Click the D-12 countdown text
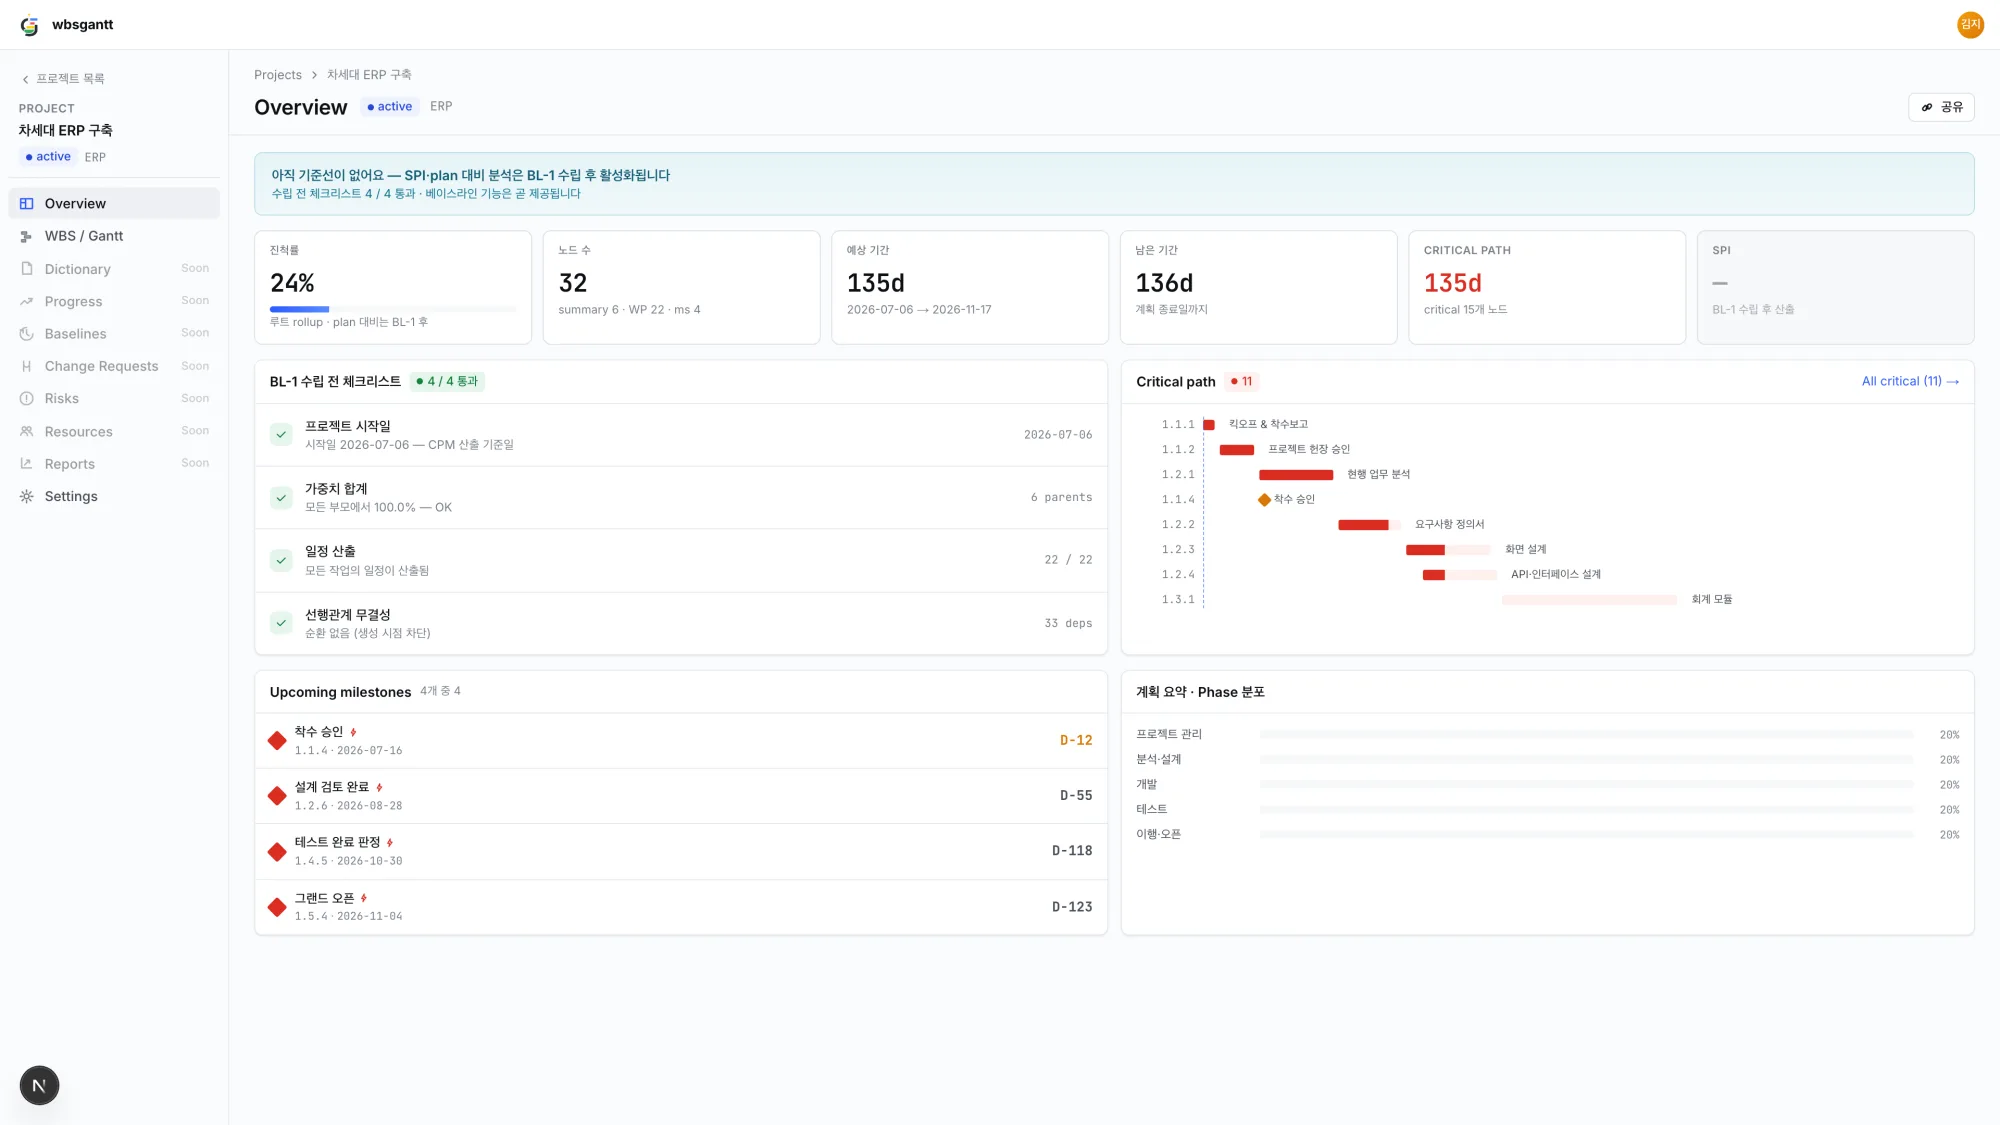This screenshot has height=1125, width=2000. coord(1076,741)
